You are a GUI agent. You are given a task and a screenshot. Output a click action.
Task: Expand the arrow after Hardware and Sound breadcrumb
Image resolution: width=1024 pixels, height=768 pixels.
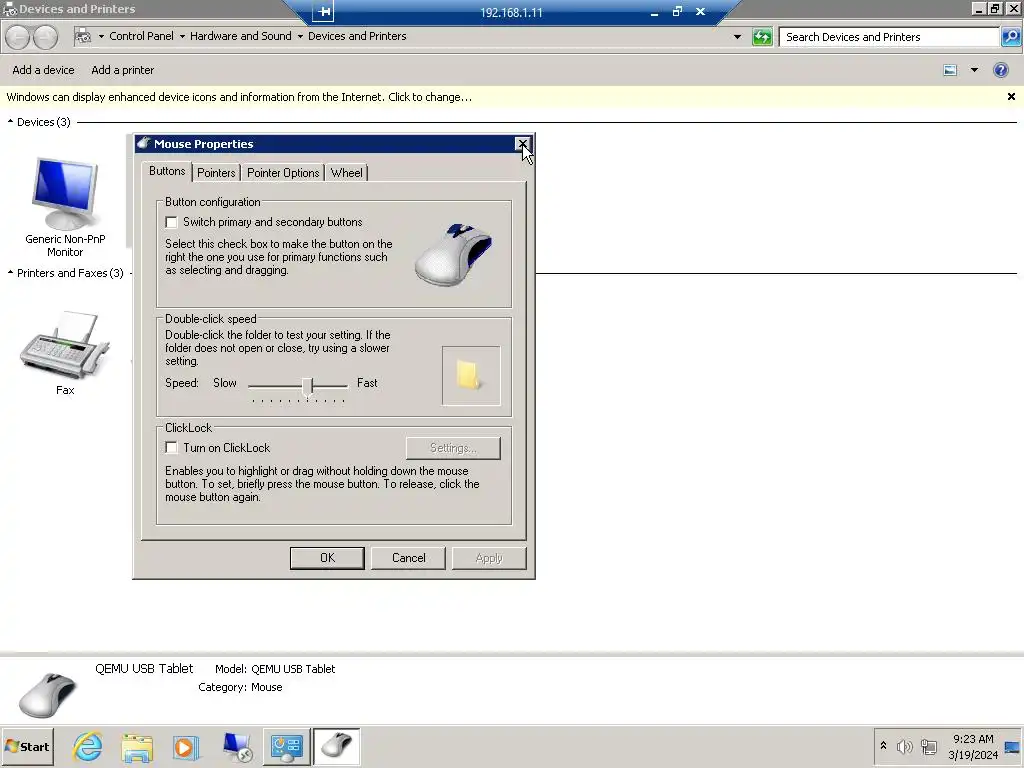point(300,37)
